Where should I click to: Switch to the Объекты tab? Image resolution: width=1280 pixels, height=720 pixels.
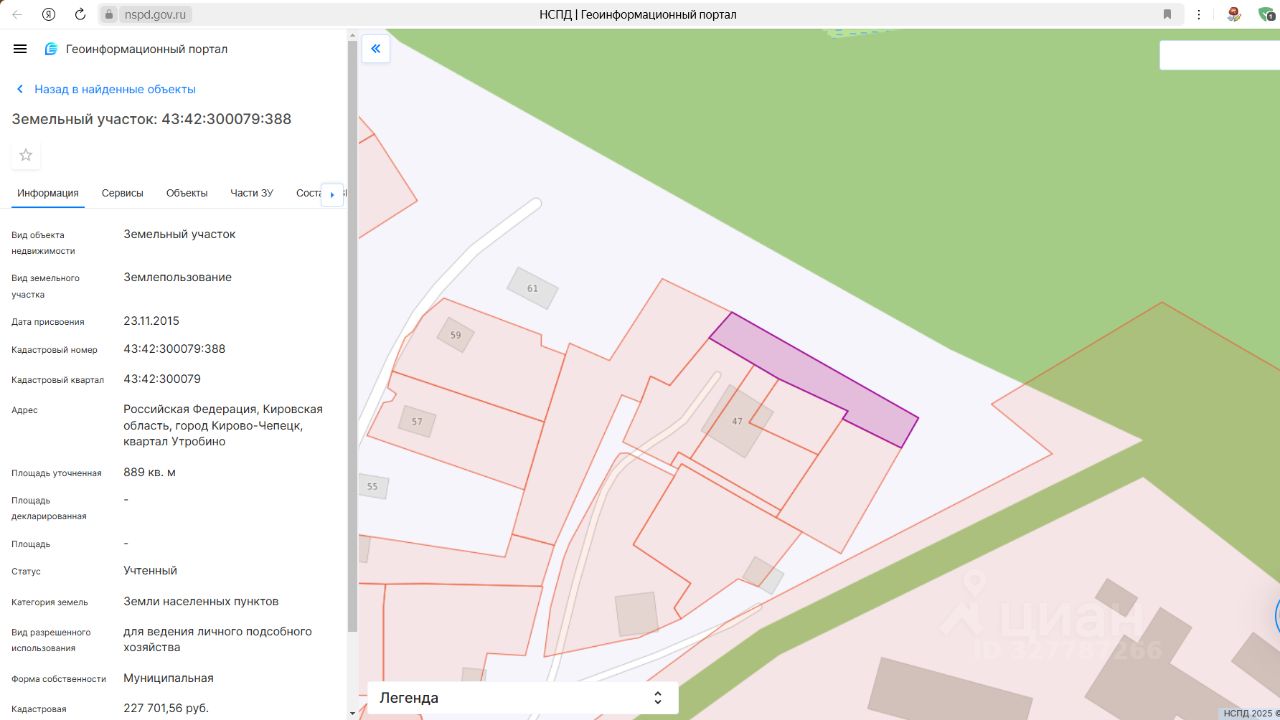click(187, 193)
